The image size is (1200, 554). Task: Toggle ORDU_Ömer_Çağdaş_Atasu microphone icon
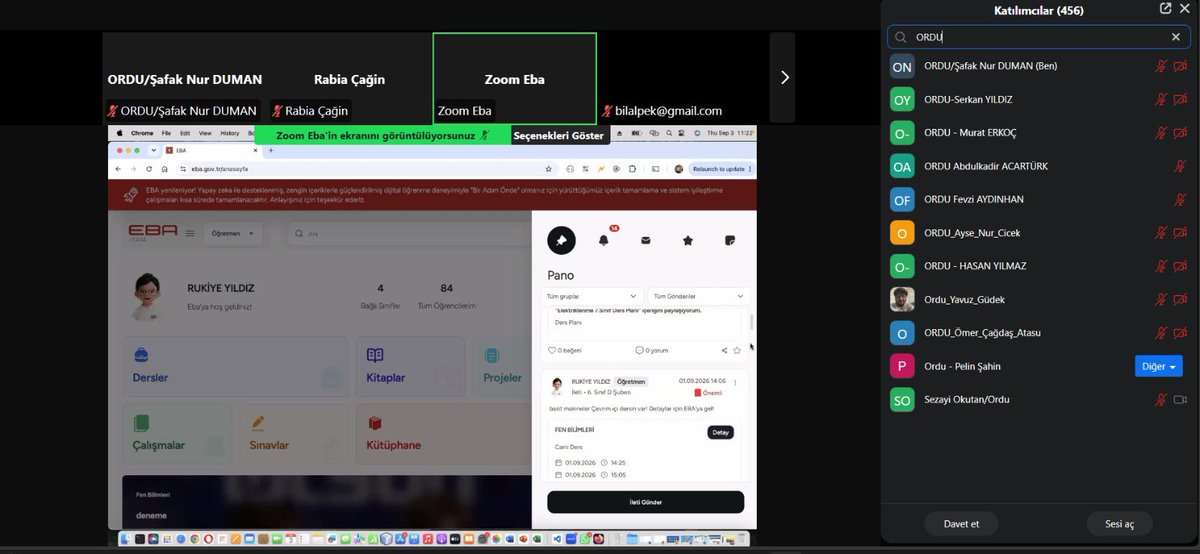1161,333
